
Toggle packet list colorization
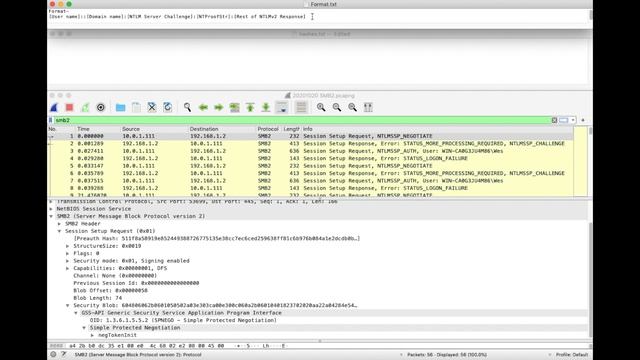click(x=301, y=107)
